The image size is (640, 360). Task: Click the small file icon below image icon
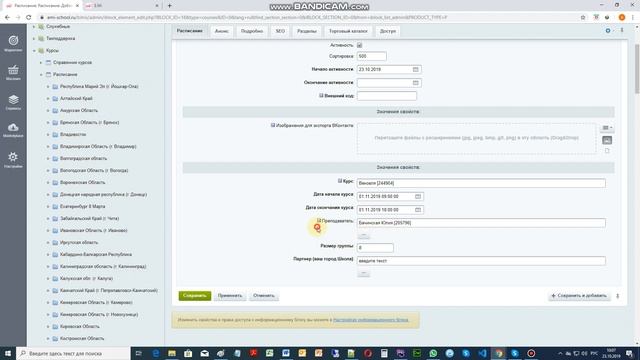click(x=607, y=151)
